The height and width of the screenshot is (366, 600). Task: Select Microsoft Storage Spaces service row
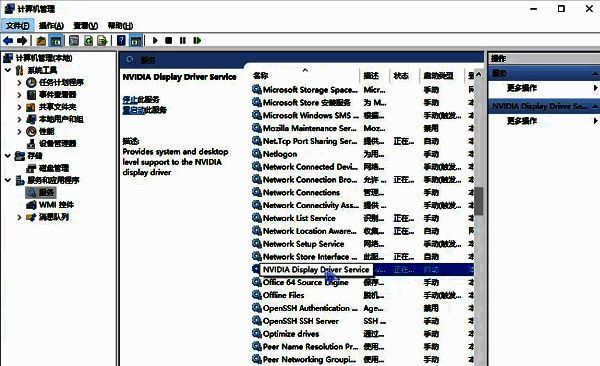click(362, 90)
